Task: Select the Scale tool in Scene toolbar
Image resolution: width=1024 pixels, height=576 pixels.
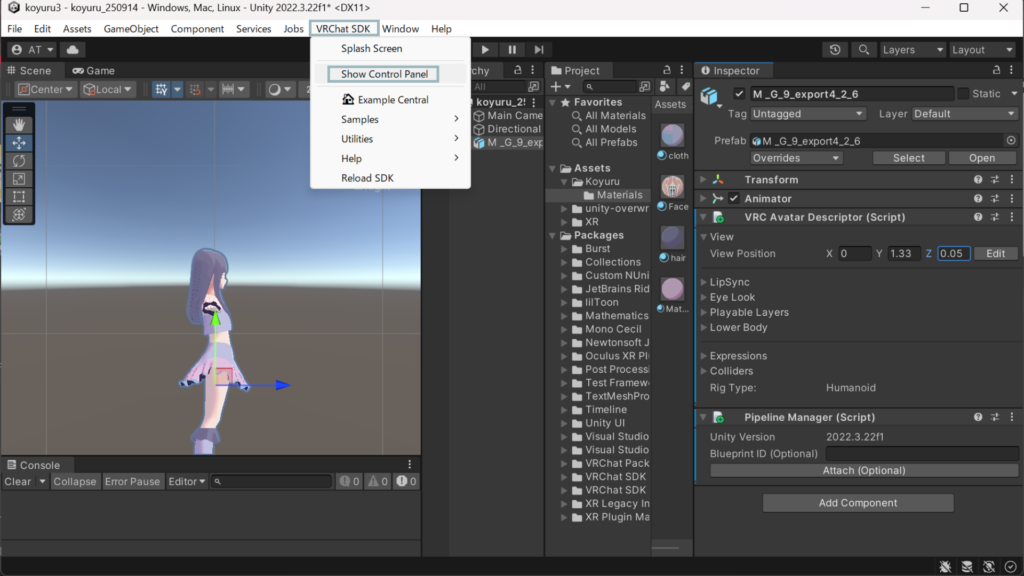Action: (19, 179)
